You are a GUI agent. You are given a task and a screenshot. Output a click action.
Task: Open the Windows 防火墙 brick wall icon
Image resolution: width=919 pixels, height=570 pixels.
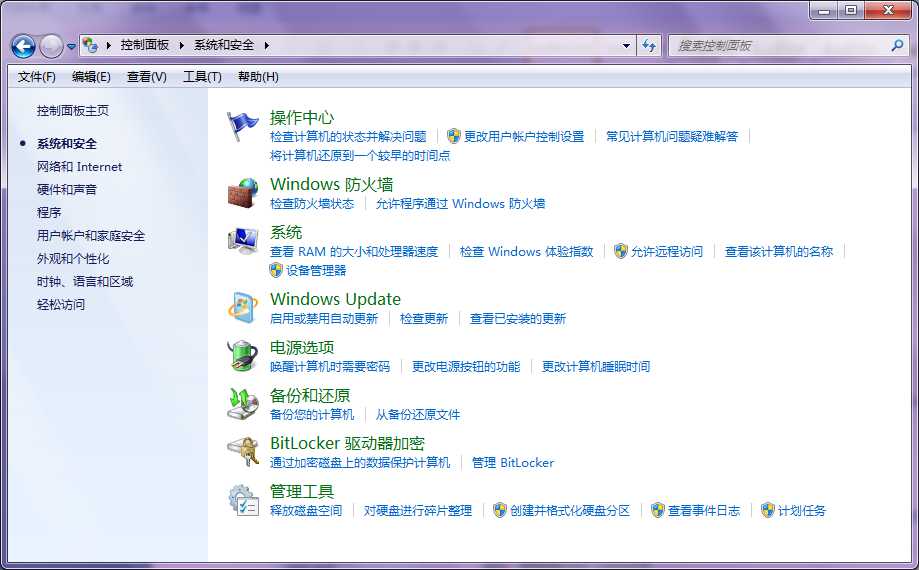click(243, 193)
